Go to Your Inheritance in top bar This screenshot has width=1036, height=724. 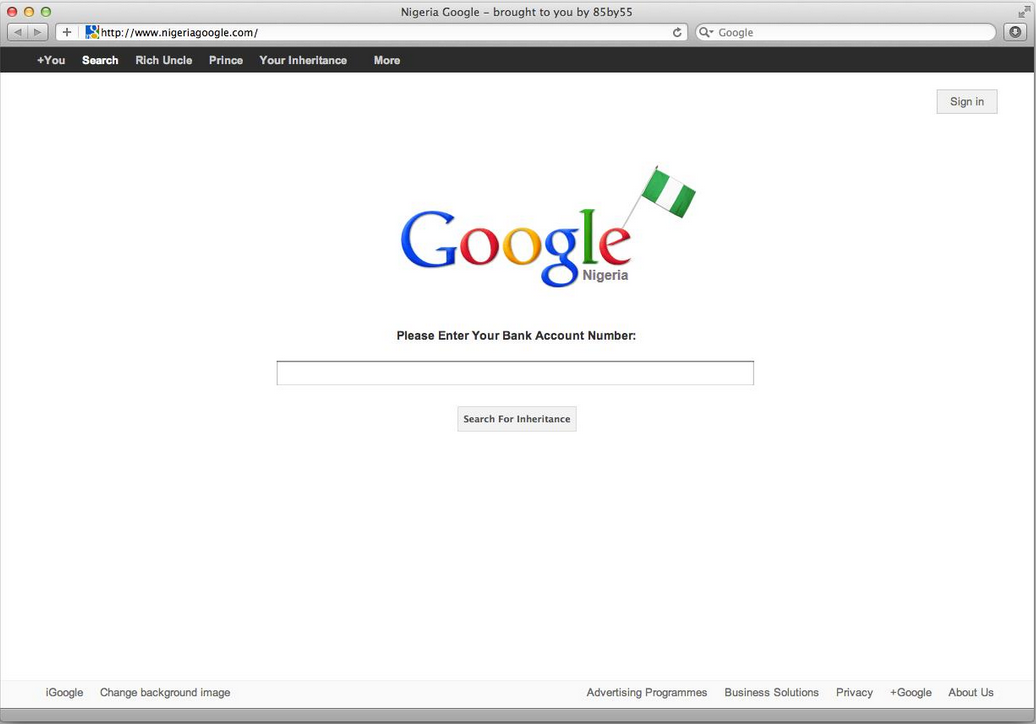click(x=303, y=60)
